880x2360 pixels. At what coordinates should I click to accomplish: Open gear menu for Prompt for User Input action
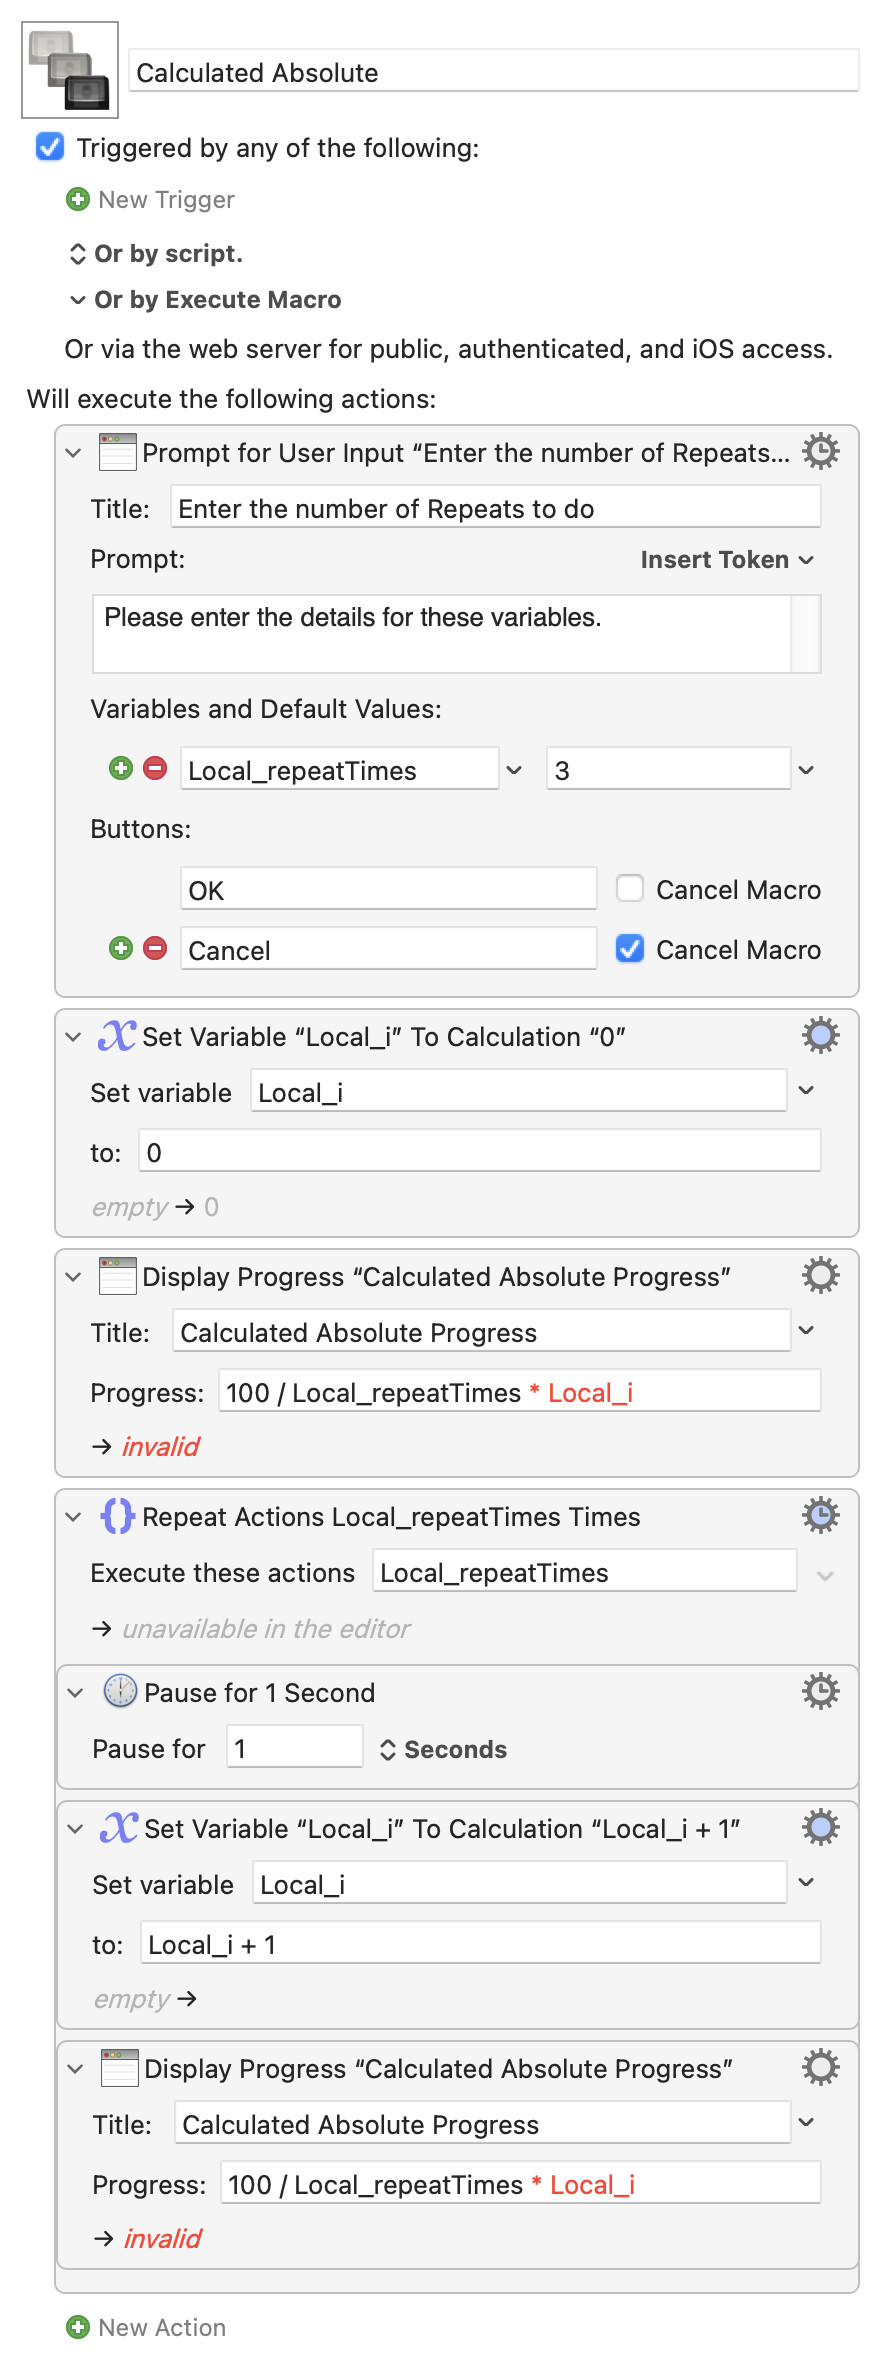coord(820,452)
